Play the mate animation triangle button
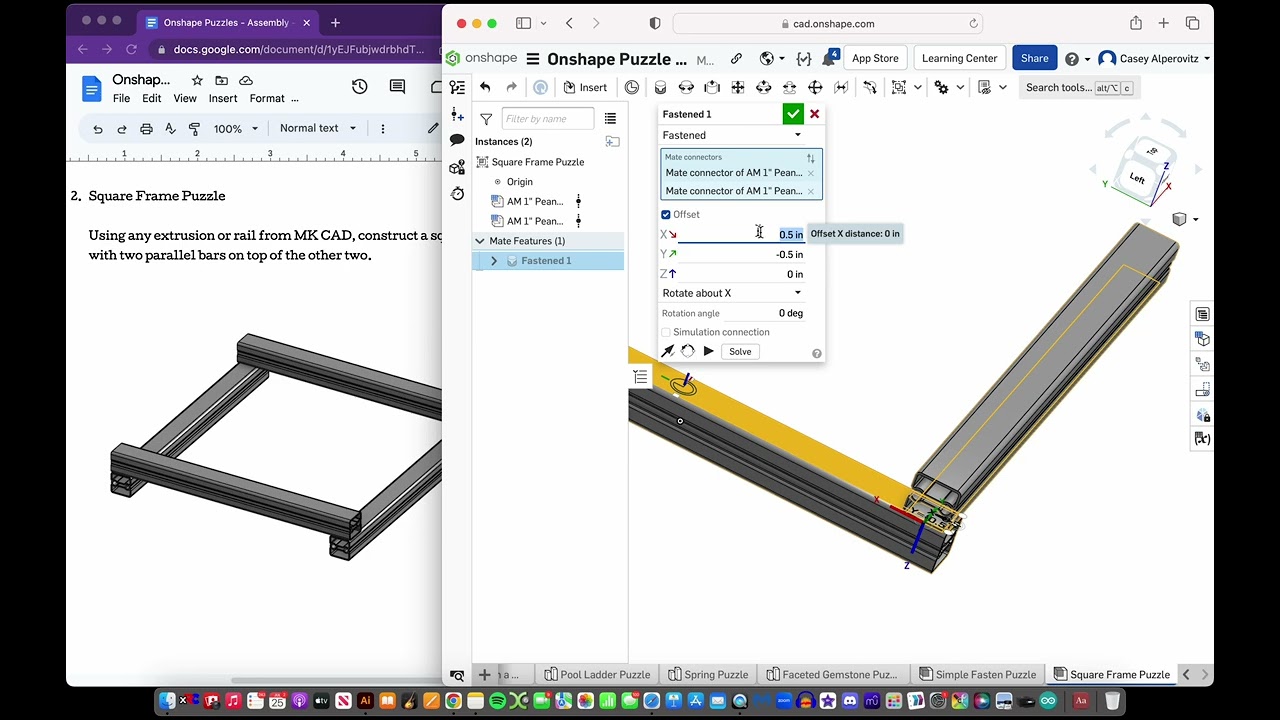The width and height of the screenshot is (1280, 720). click(709, 351)
